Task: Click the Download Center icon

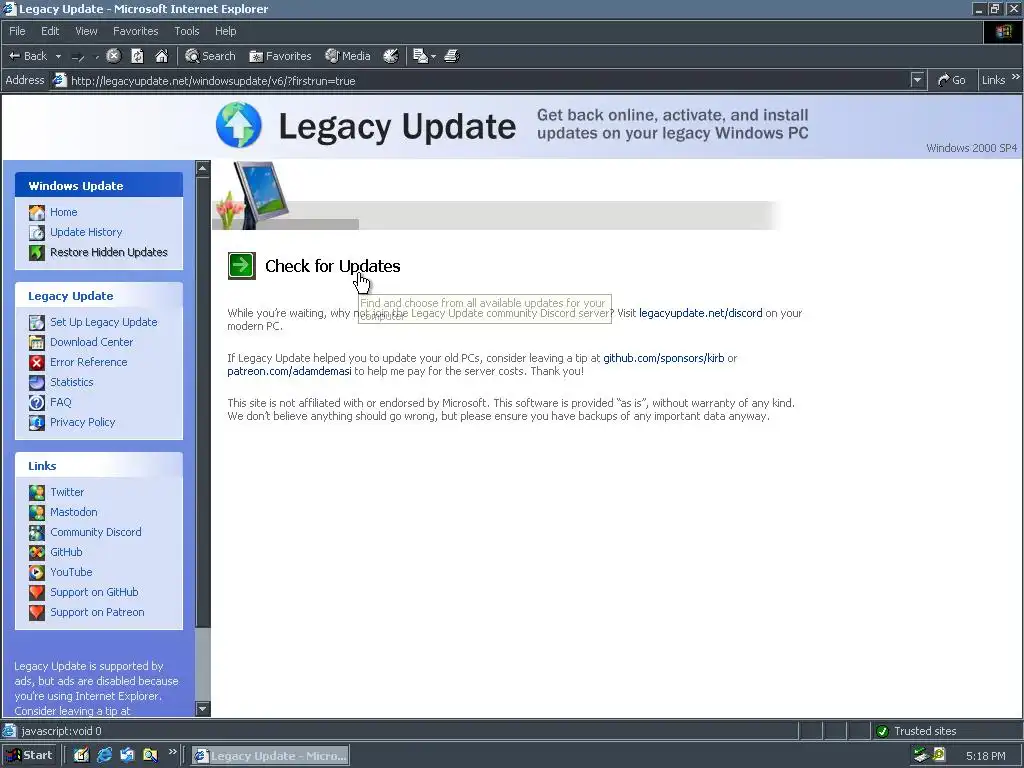Action: [37, 342]
